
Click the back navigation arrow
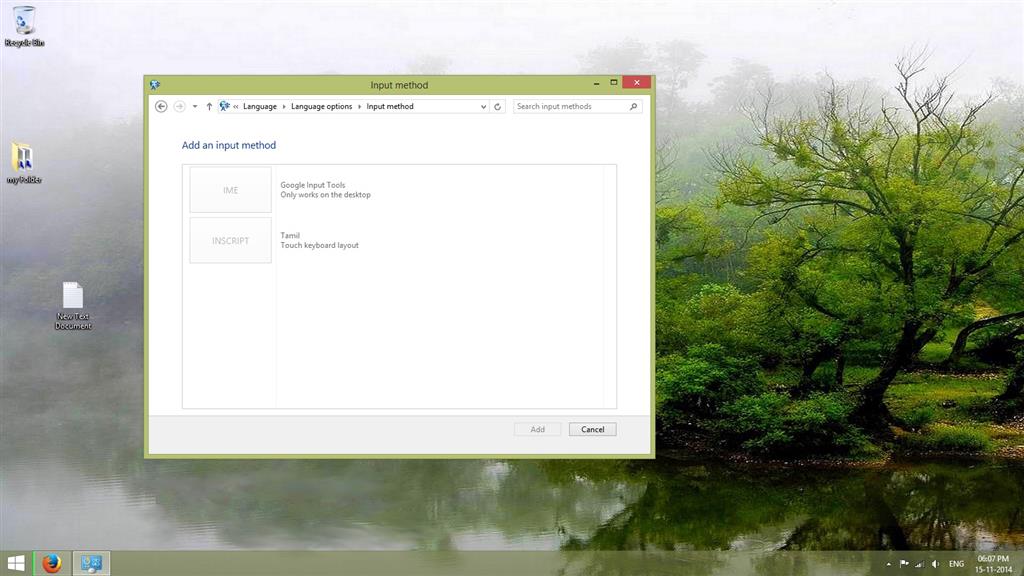pyautogui.click(x=161, y=106)
